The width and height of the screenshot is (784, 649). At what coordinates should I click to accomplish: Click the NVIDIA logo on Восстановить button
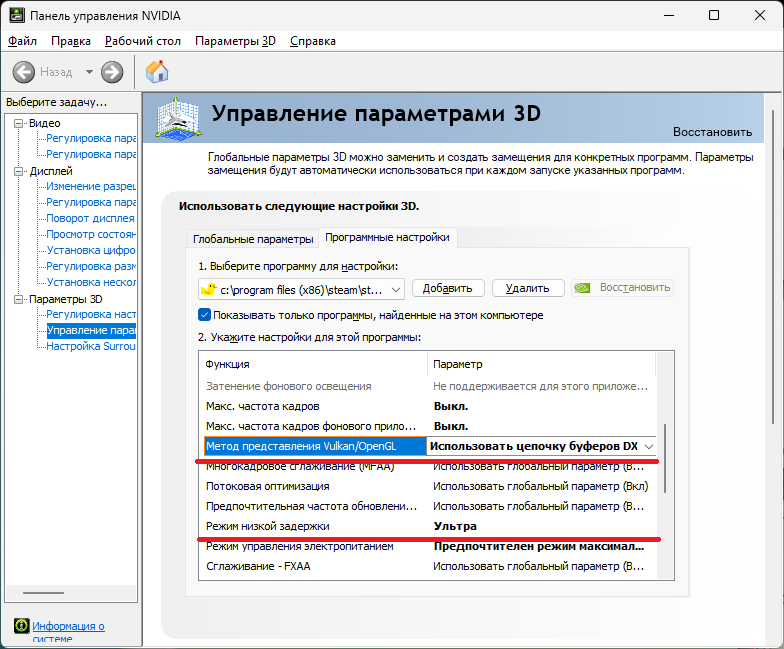point(582,288)
